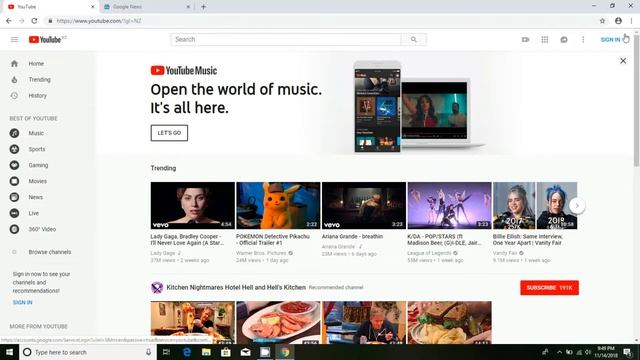640x360 pixels.
Task: Launch Microsoft Edge from taskbar
Action: [x=187, y=352]
